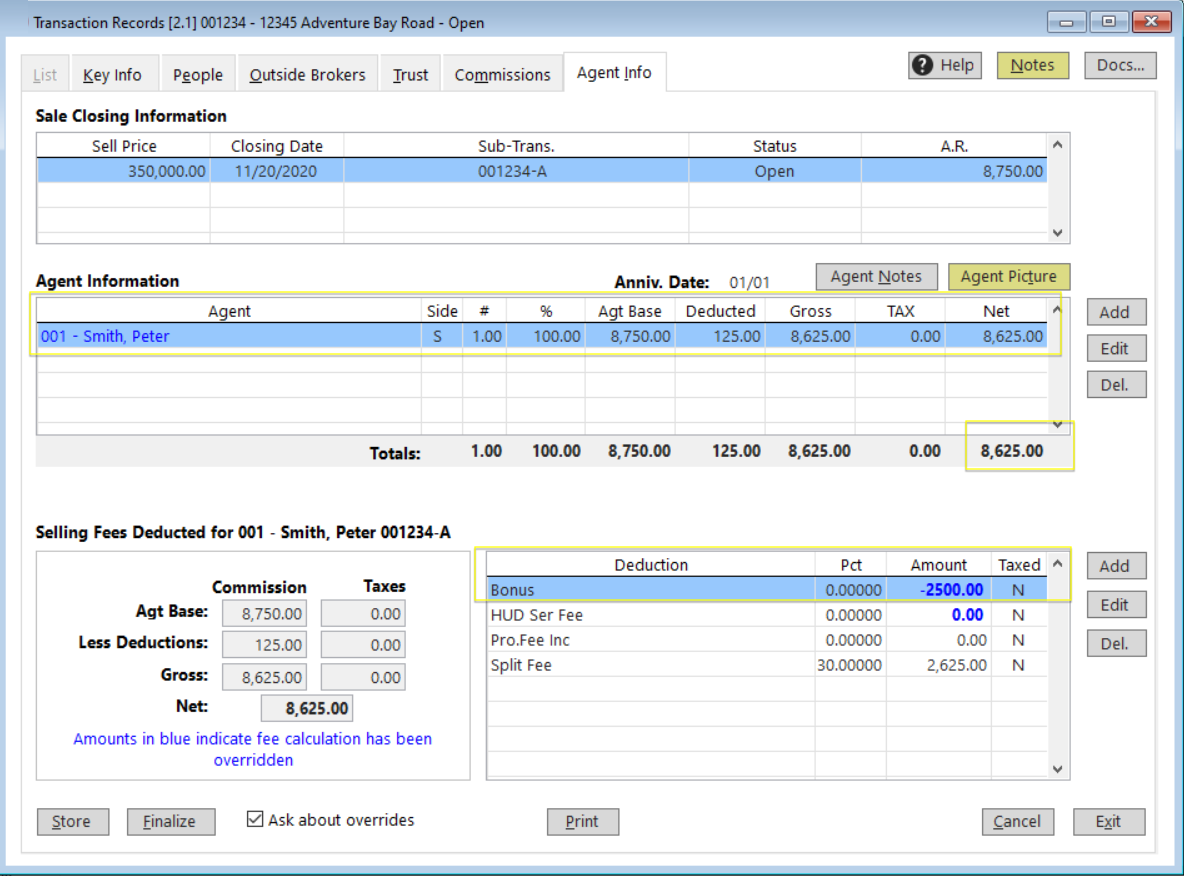This screenshot has height=876, width=1184.
Task: Print the transaction record
Action: [583, 821]
